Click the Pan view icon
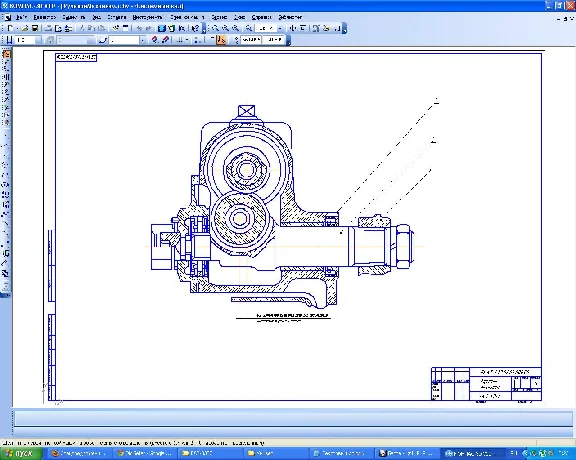The height and width of the screenshot is (460, 576). point(293,28)
